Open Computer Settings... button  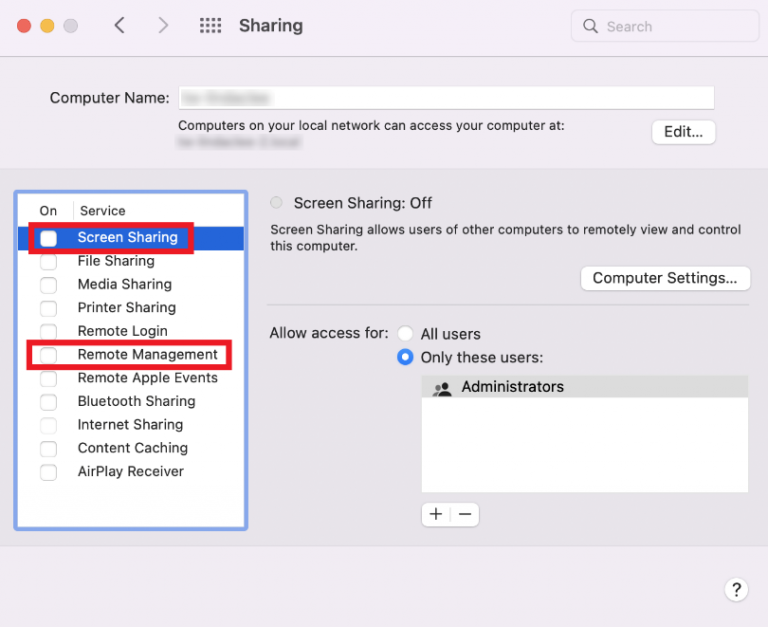pyautogui.click(x=665, y=278)
